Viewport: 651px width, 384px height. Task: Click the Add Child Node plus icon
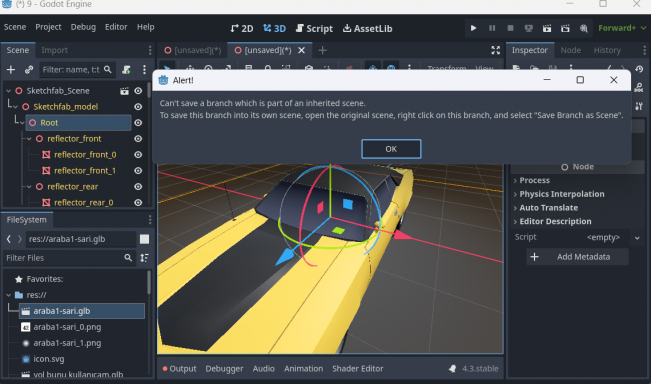11,70
